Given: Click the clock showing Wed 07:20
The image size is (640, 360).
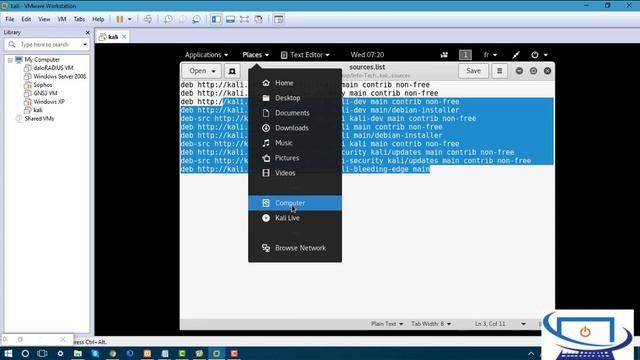Looking at the screenshot, I should click(367, 55).
